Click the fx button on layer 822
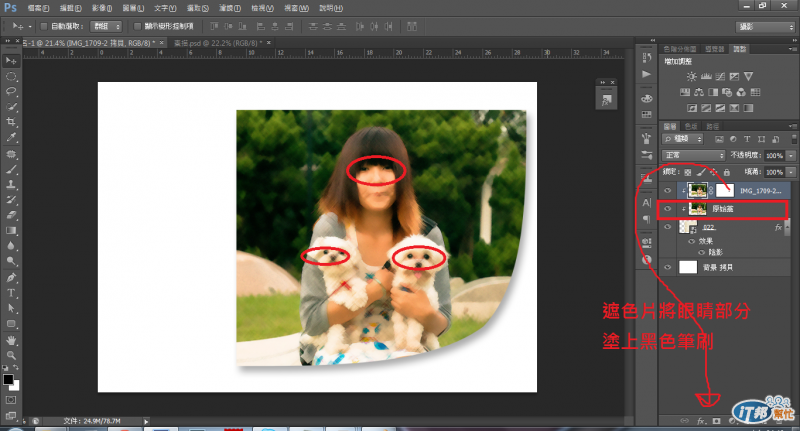 coord(778,229)
